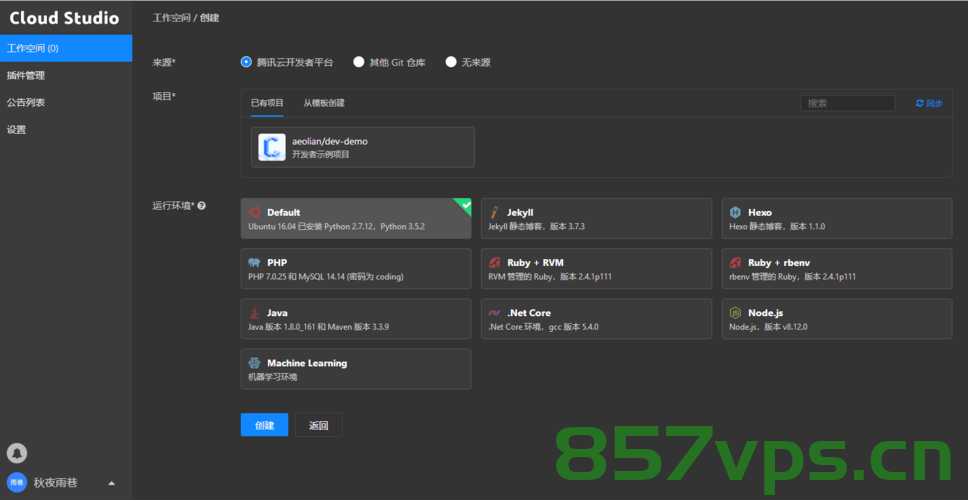Select the Node.js environment card
The image size is (968, 500).
click(837, 319)
